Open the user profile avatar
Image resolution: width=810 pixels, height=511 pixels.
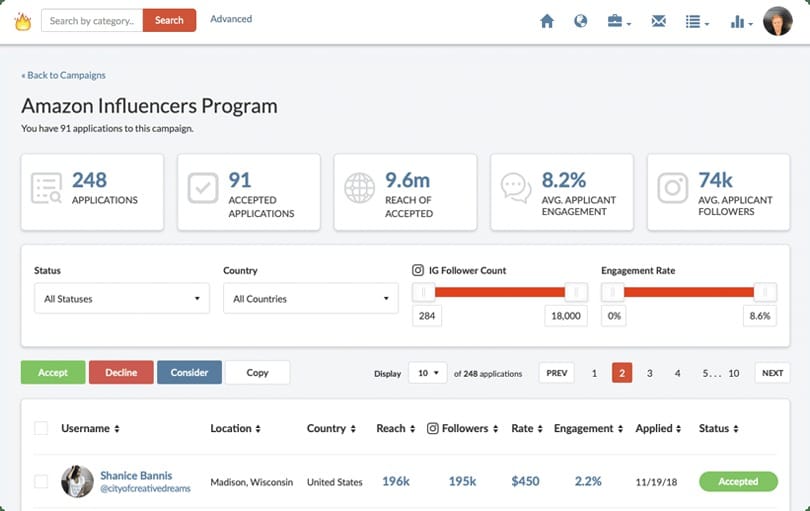pos(777,21)
